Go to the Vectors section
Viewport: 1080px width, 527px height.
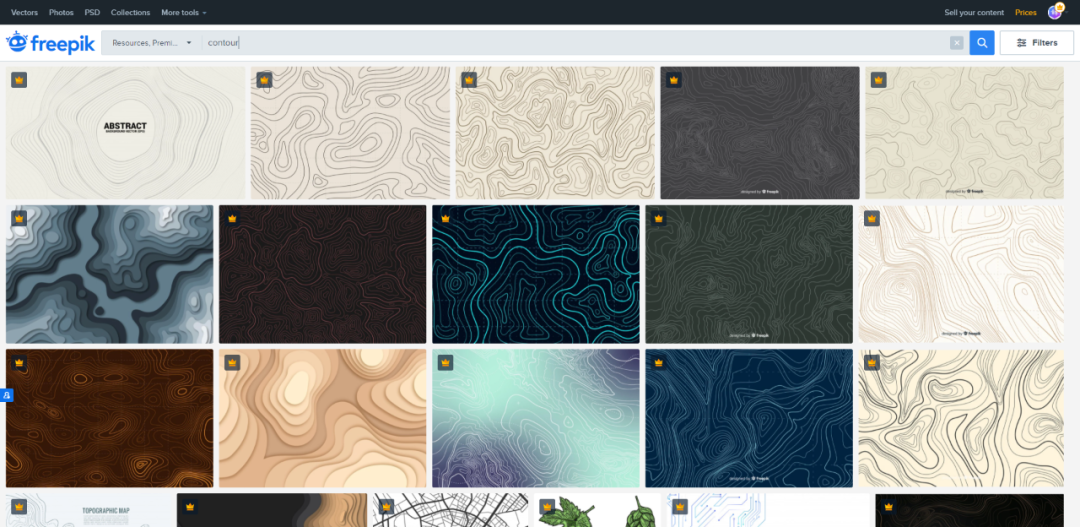click(24, 12)
